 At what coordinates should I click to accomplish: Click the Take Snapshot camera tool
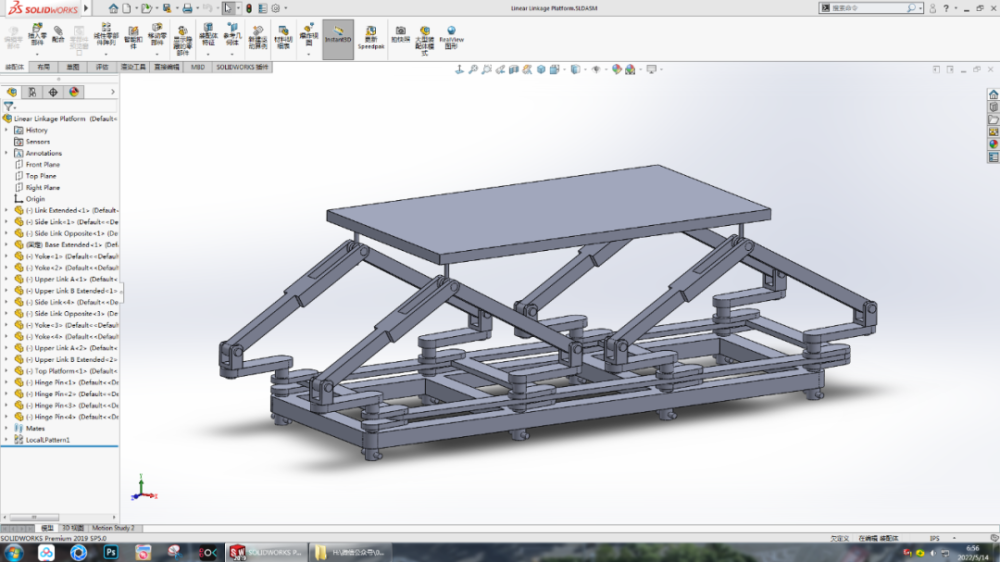[x=401, y=34]
